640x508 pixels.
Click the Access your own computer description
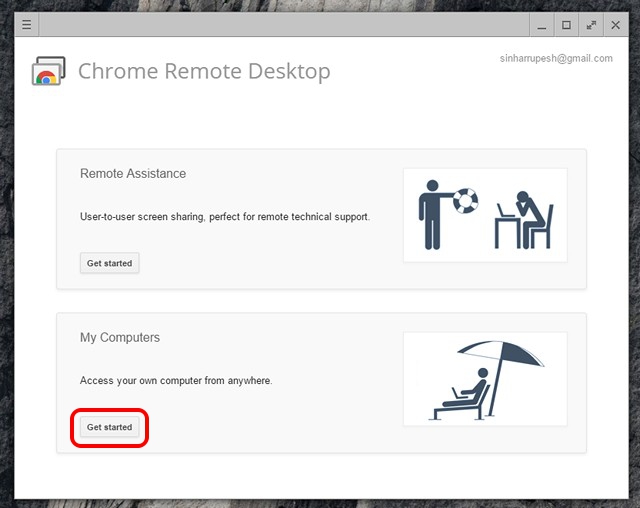tap(176, 380)
